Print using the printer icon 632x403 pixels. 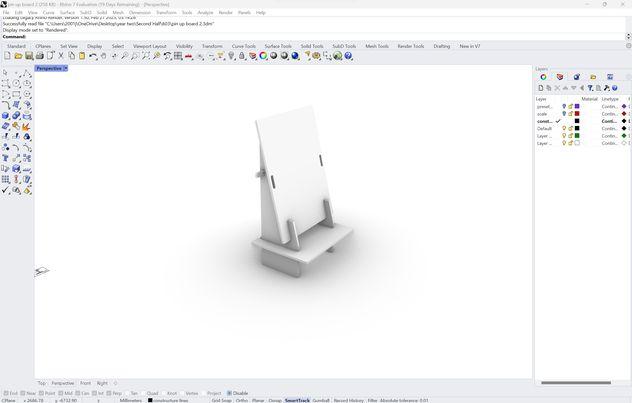pos(40,56)
